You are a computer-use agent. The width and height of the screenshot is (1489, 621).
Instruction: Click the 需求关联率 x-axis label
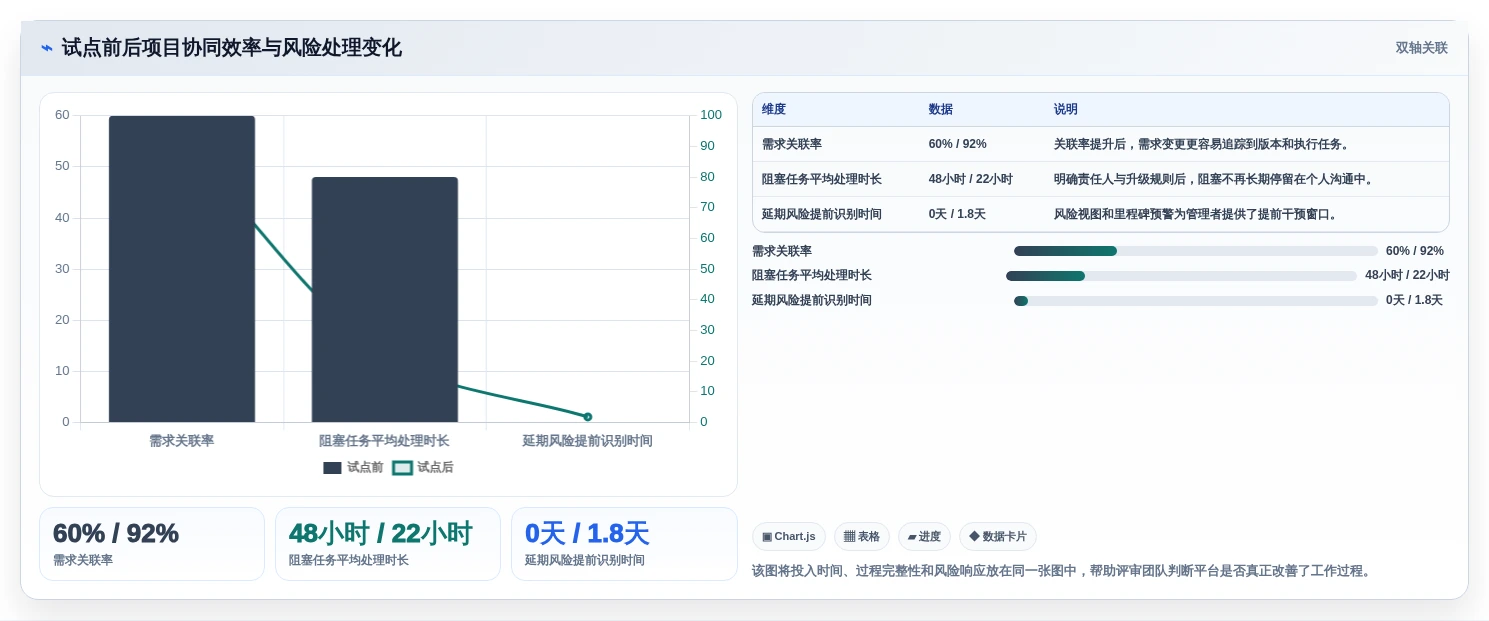pyautogui.click(x=182, y=441)
